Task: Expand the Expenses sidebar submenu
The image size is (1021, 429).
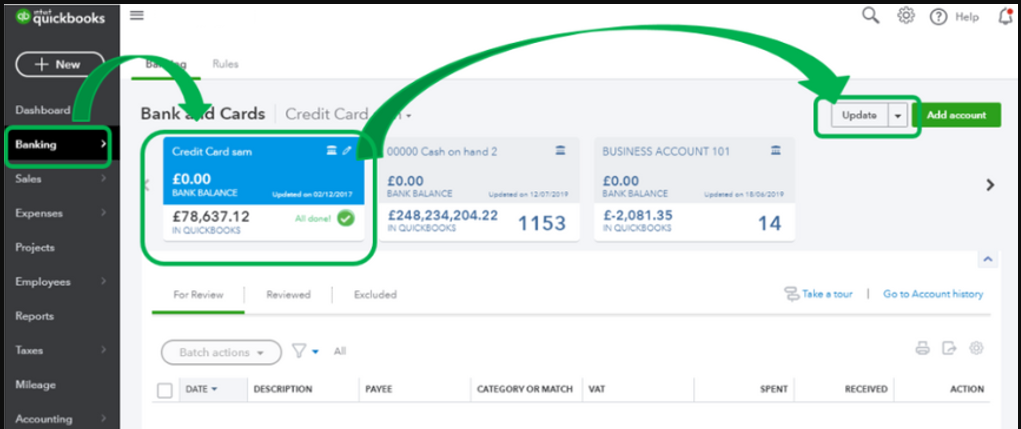Action: tap(104, 213)
